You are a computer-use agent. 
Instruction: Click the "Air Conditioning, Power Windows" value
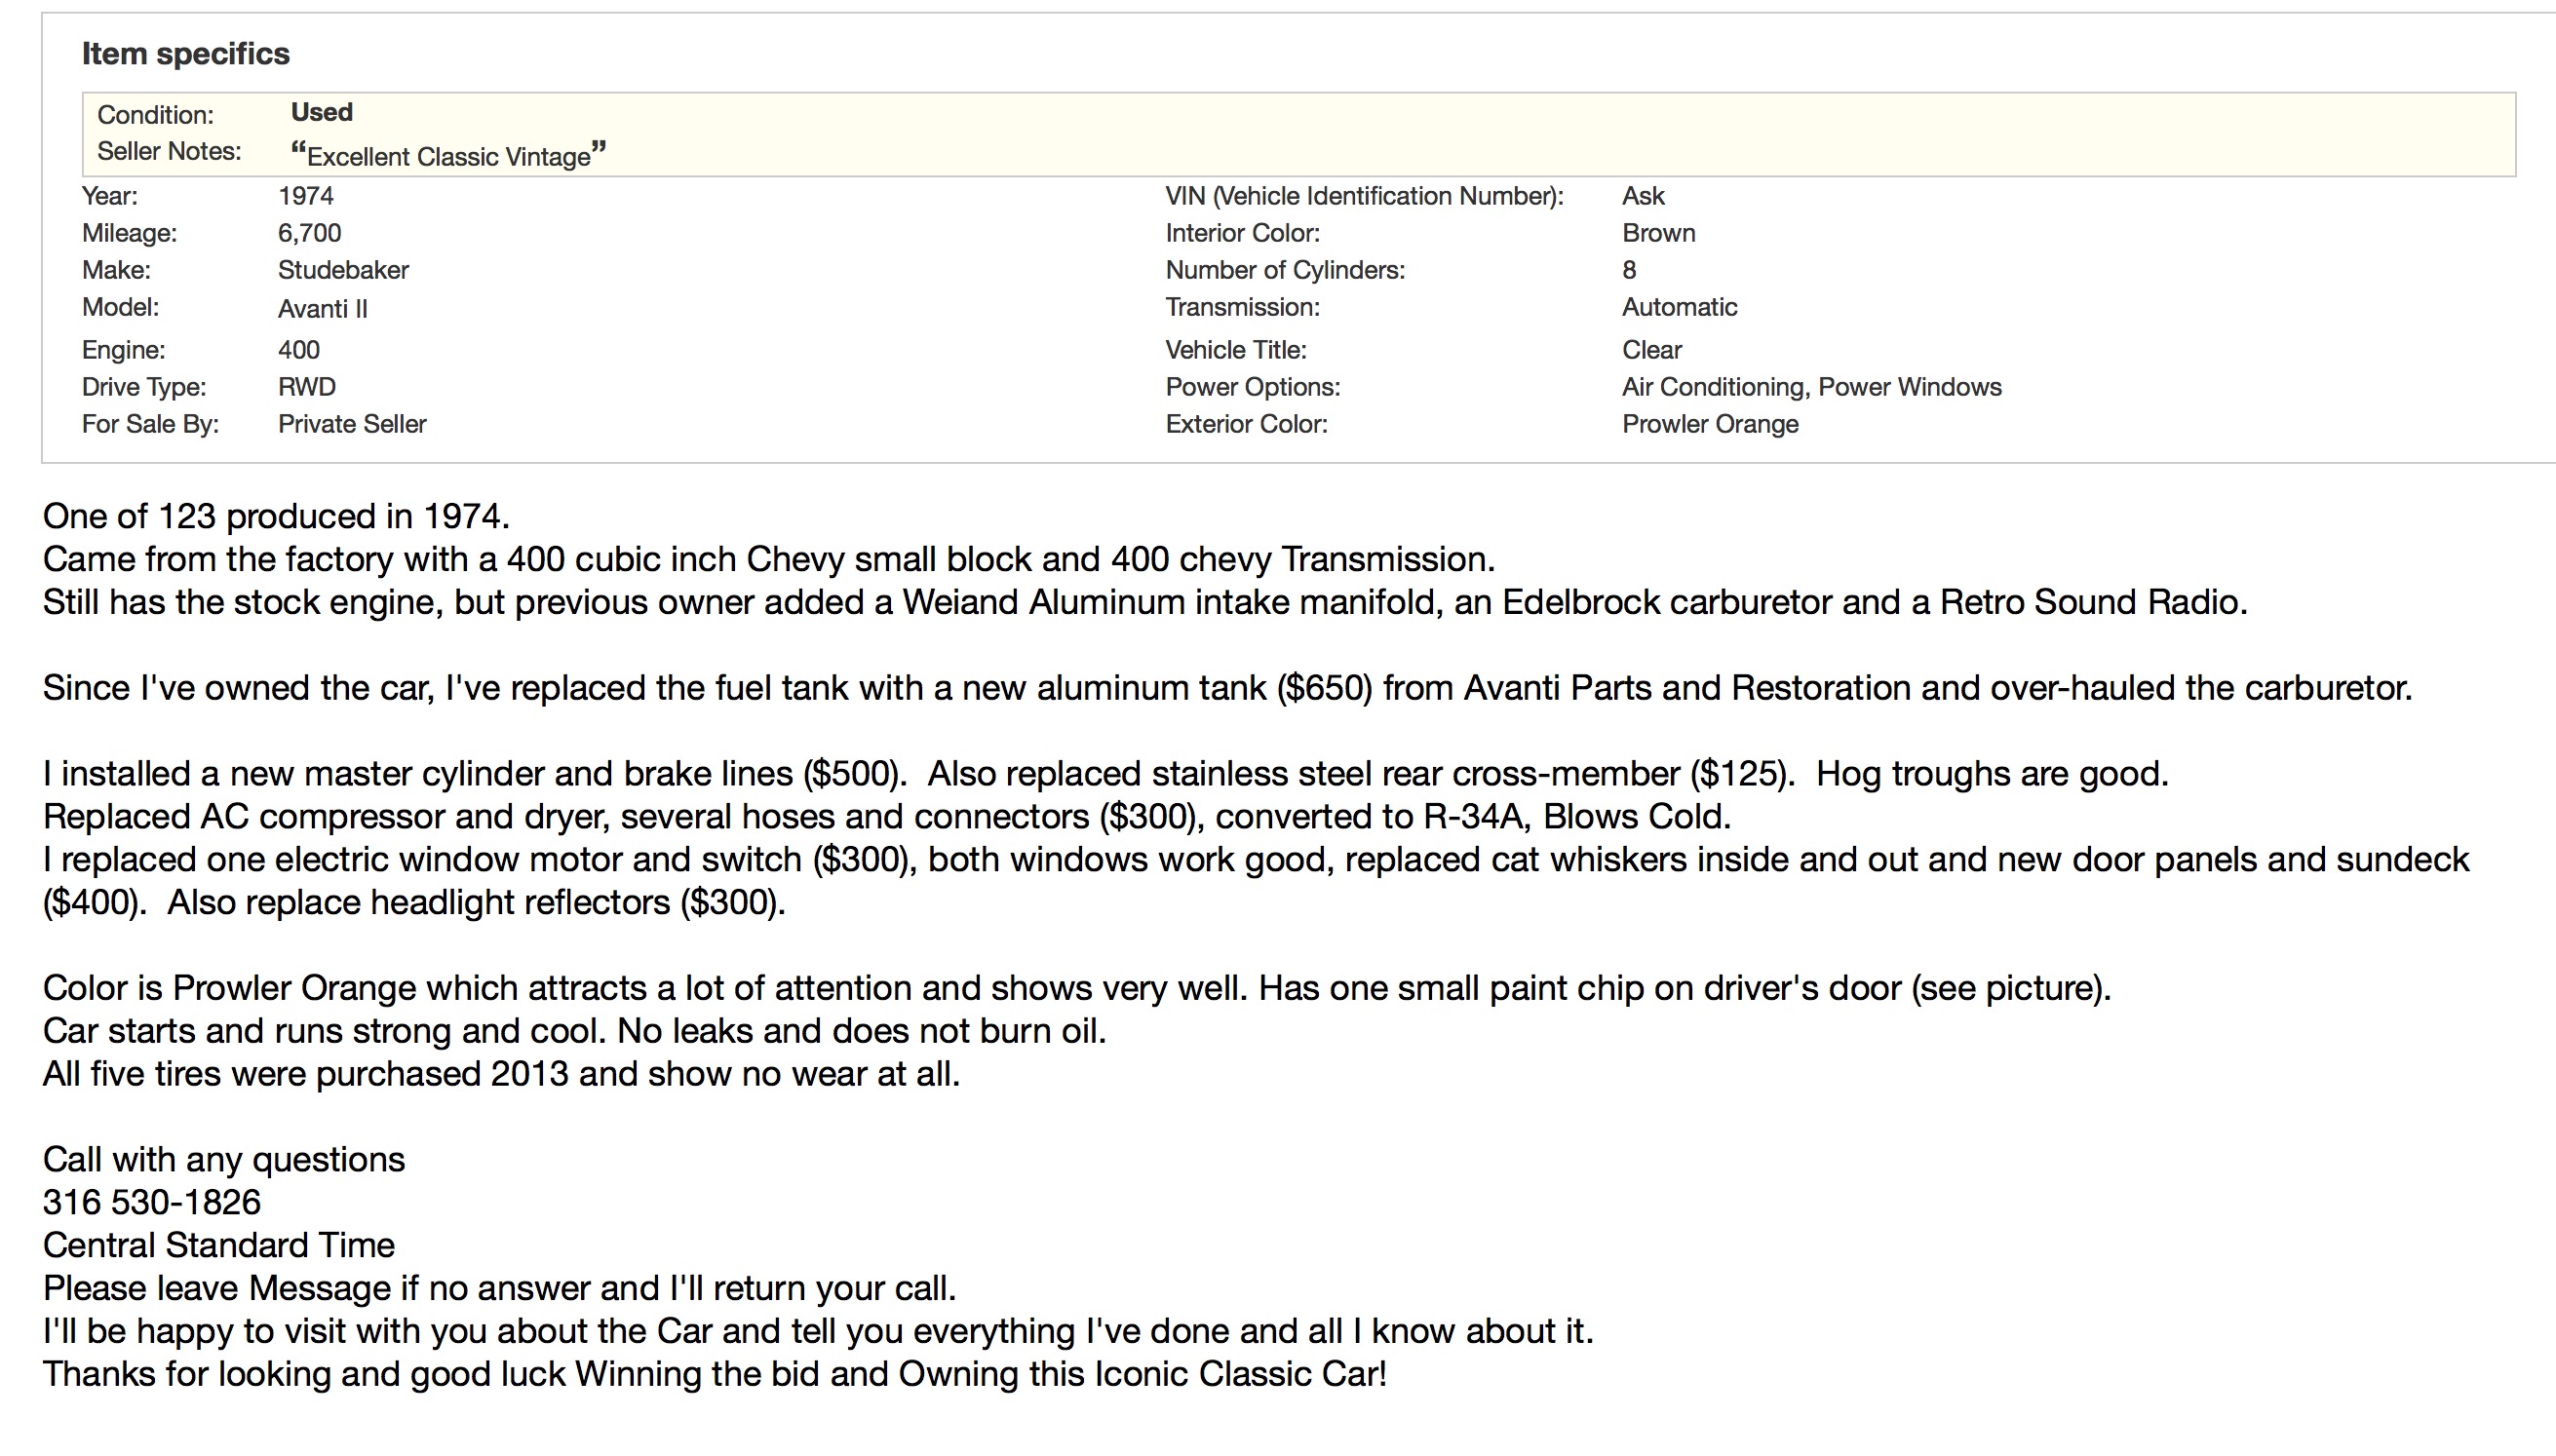point(1811,387)
